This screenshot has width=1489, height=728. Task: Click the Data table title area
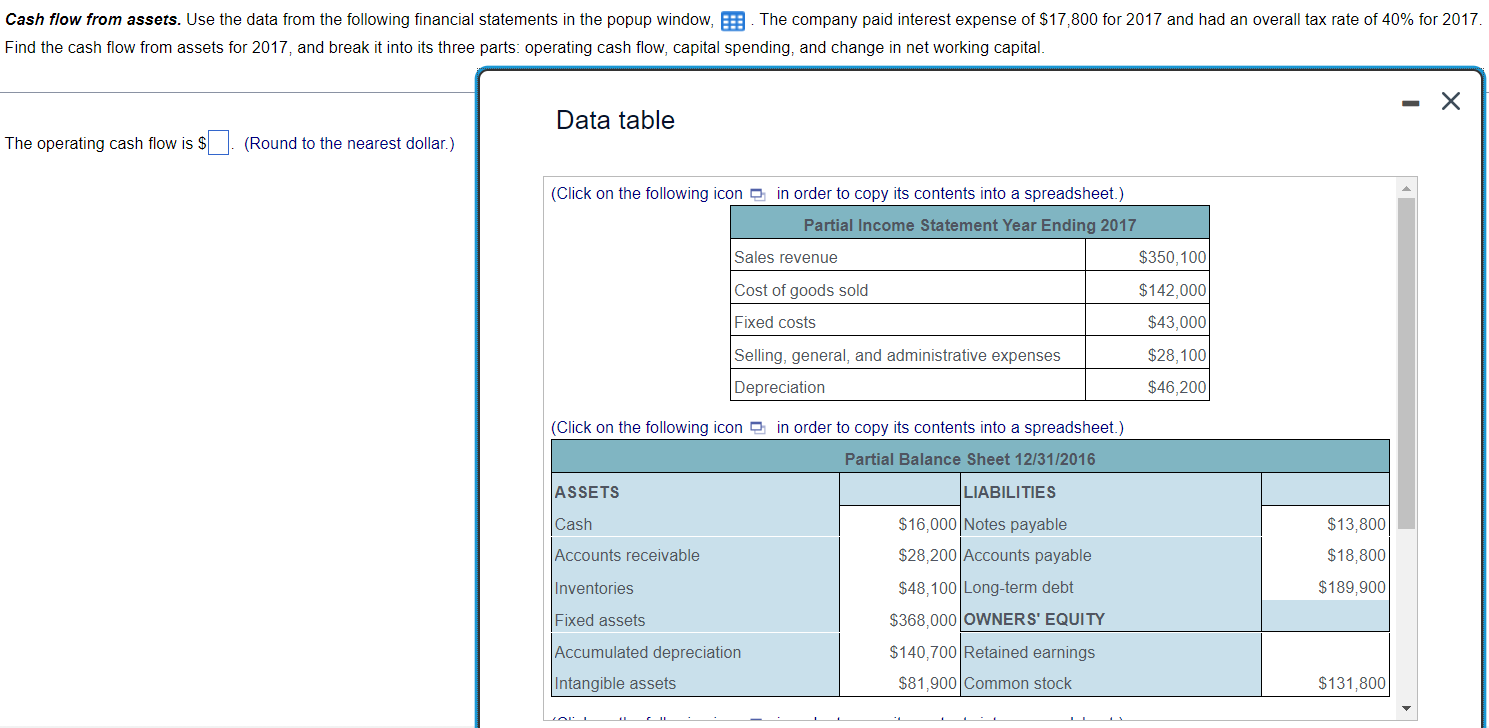point(614,119)
